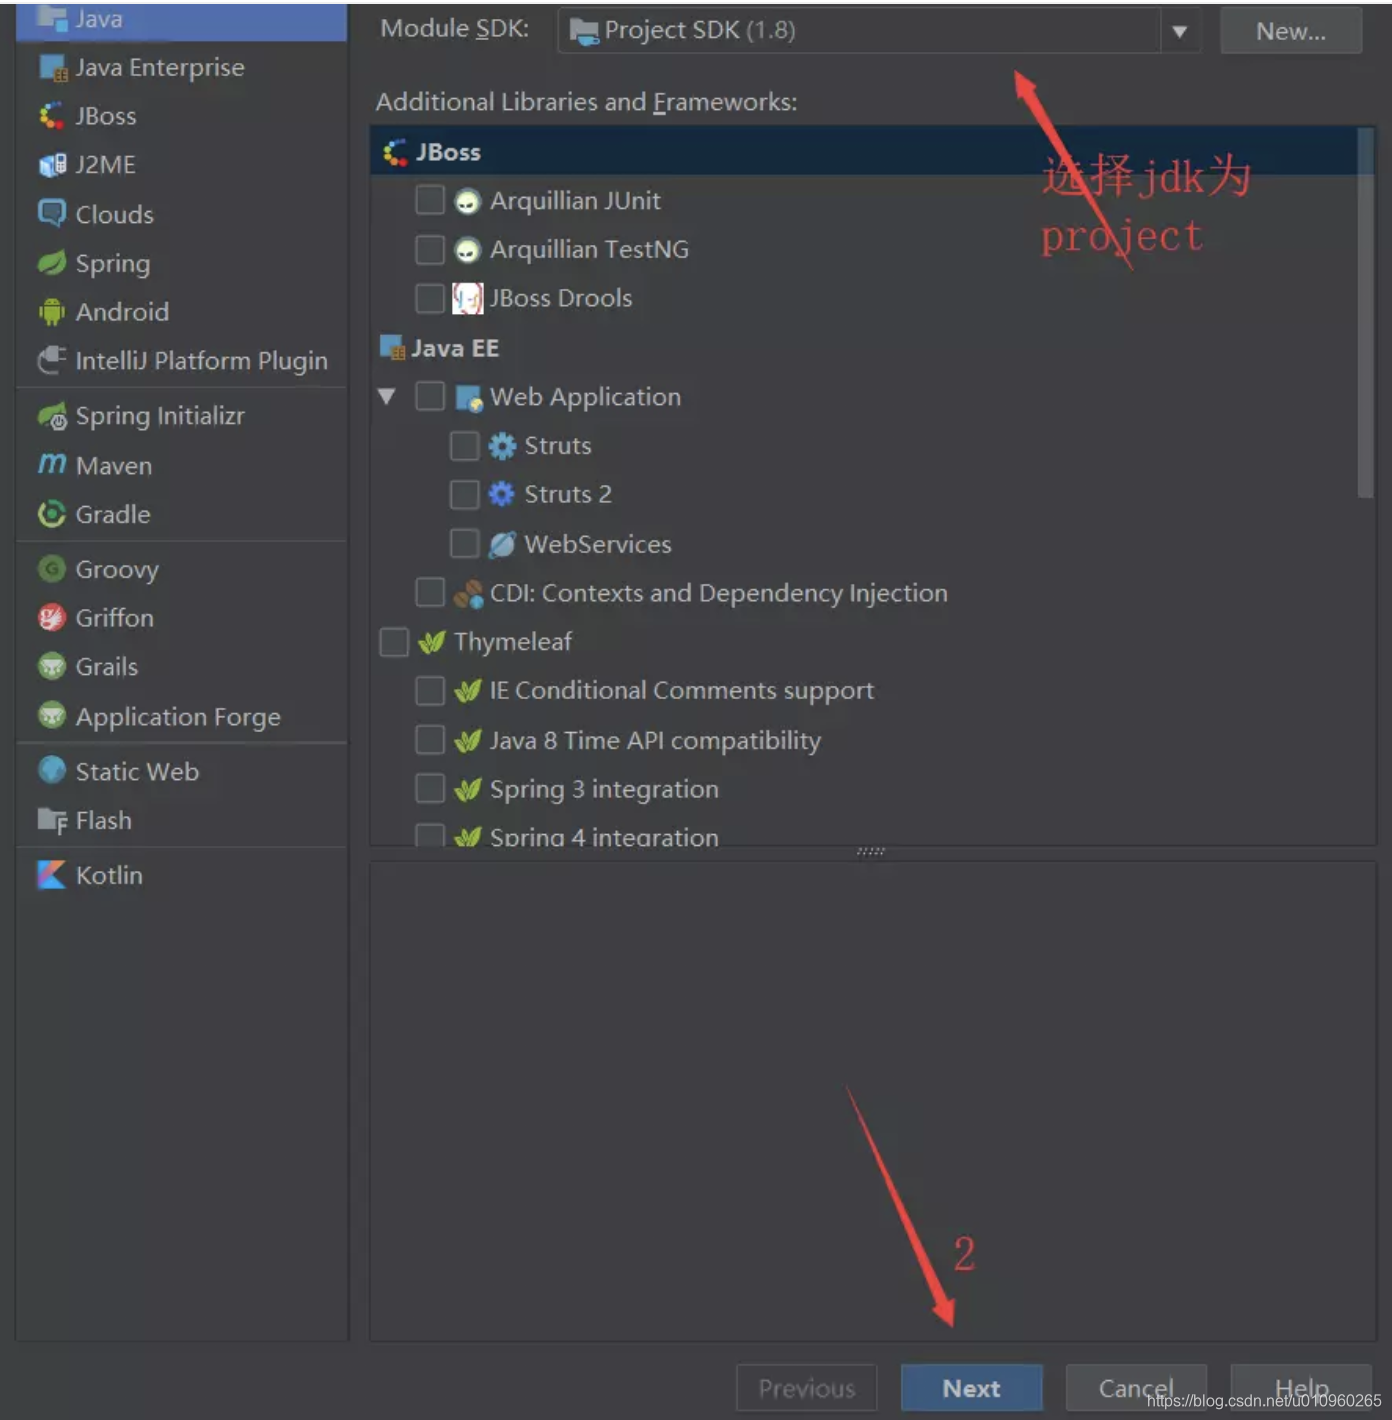
Task: Select the JBoss group header row
Action: point(864,152)
